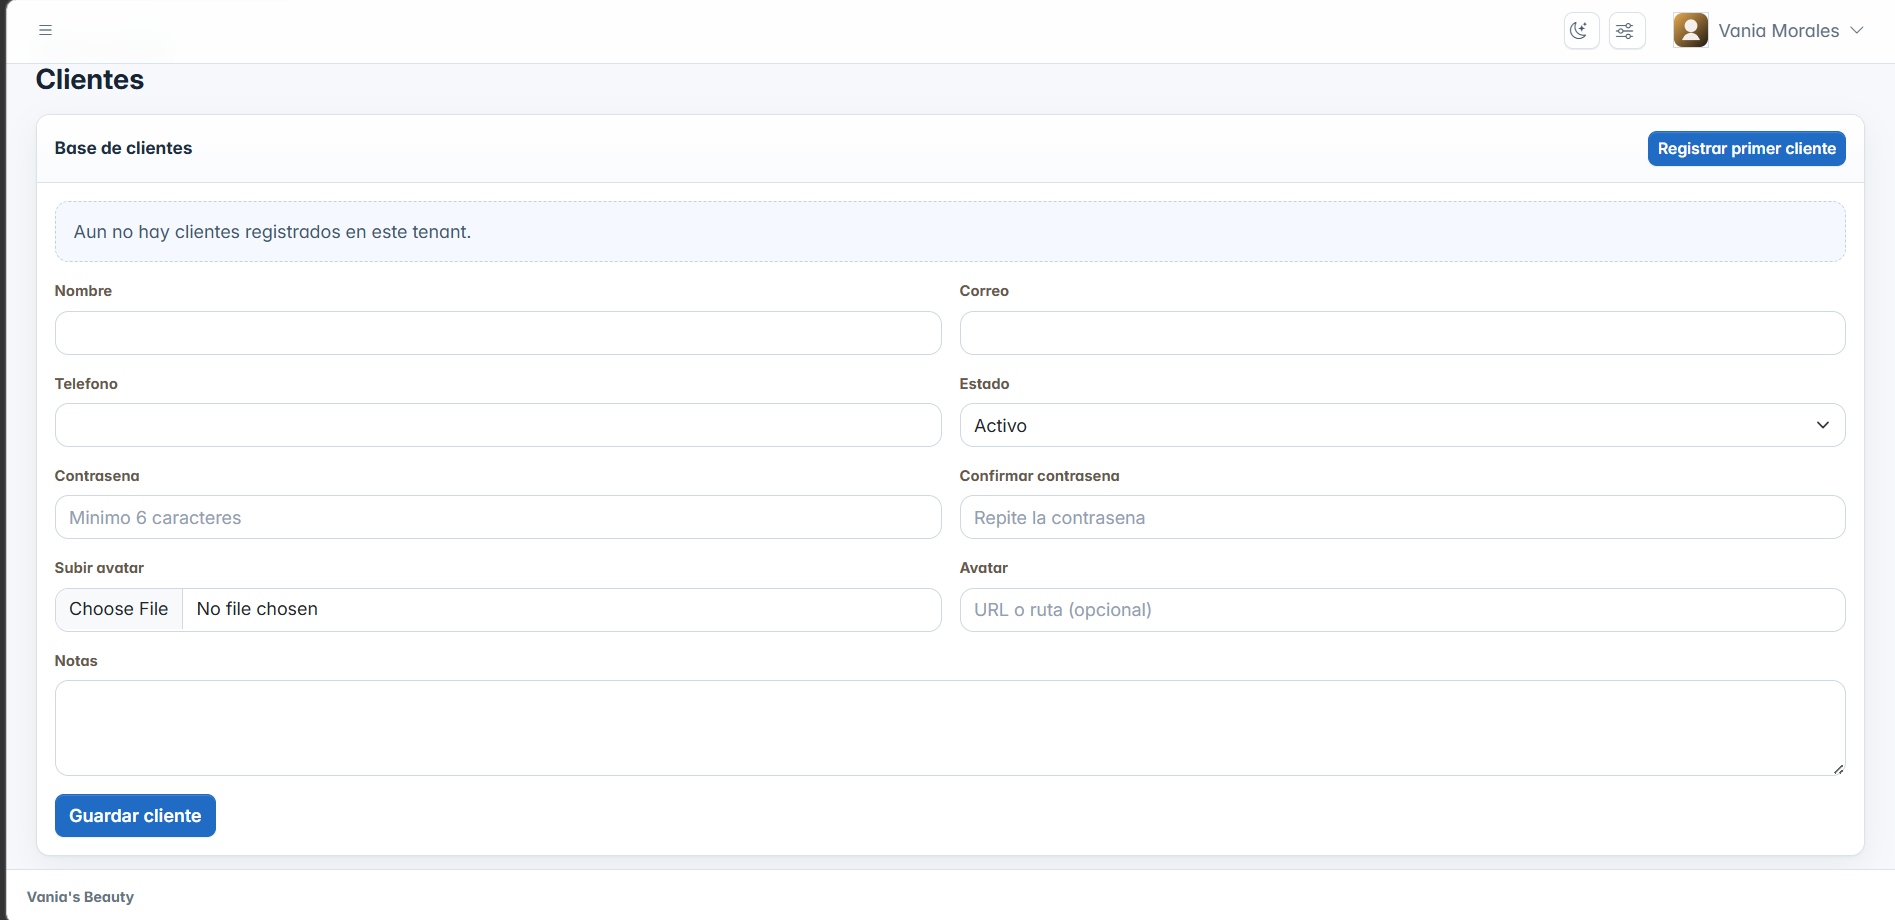Open the settings sliders icon
This screenshot has width=1895, height=920.
1627,31
